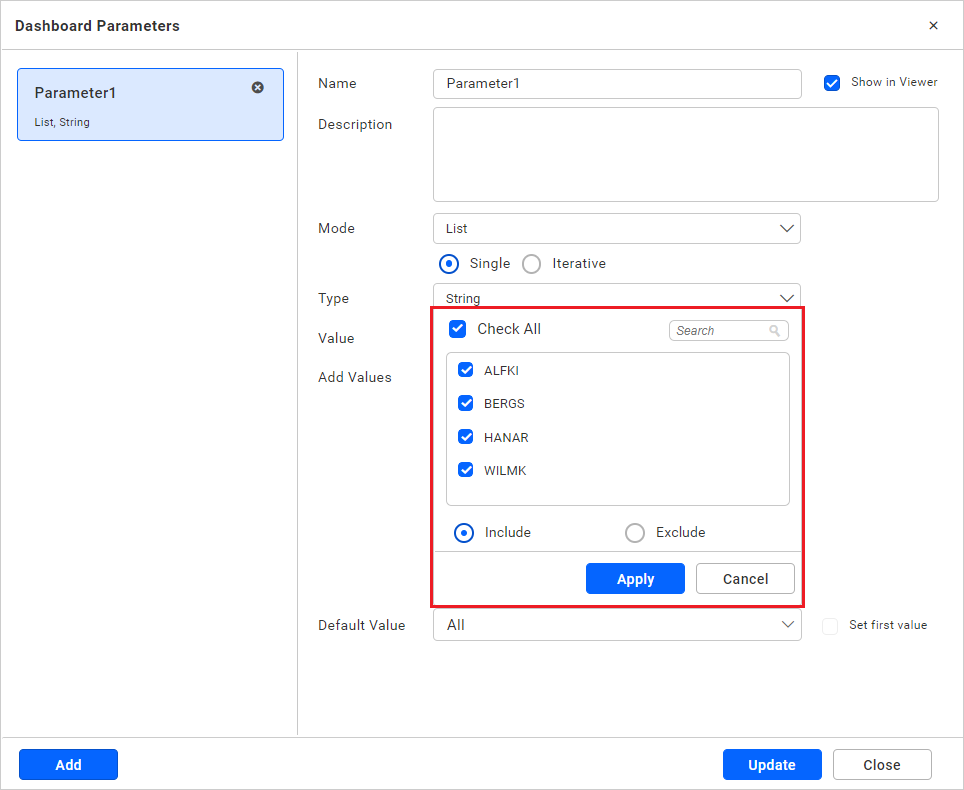Screen dimensions: 964x790
Task: Delete Parameter1 using its remove icon
Action: 258,88
